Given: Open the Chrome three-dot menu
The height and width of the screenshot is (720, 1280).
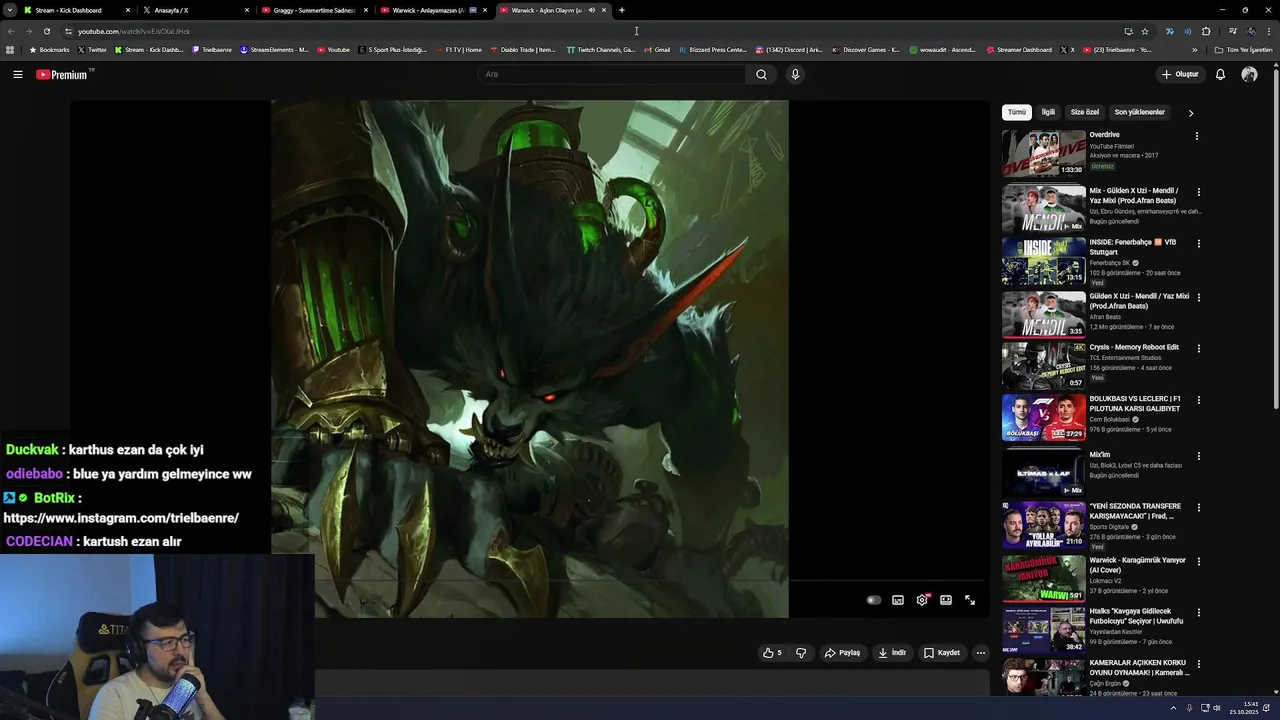Looking at the screenshot, I should 1269,31.
